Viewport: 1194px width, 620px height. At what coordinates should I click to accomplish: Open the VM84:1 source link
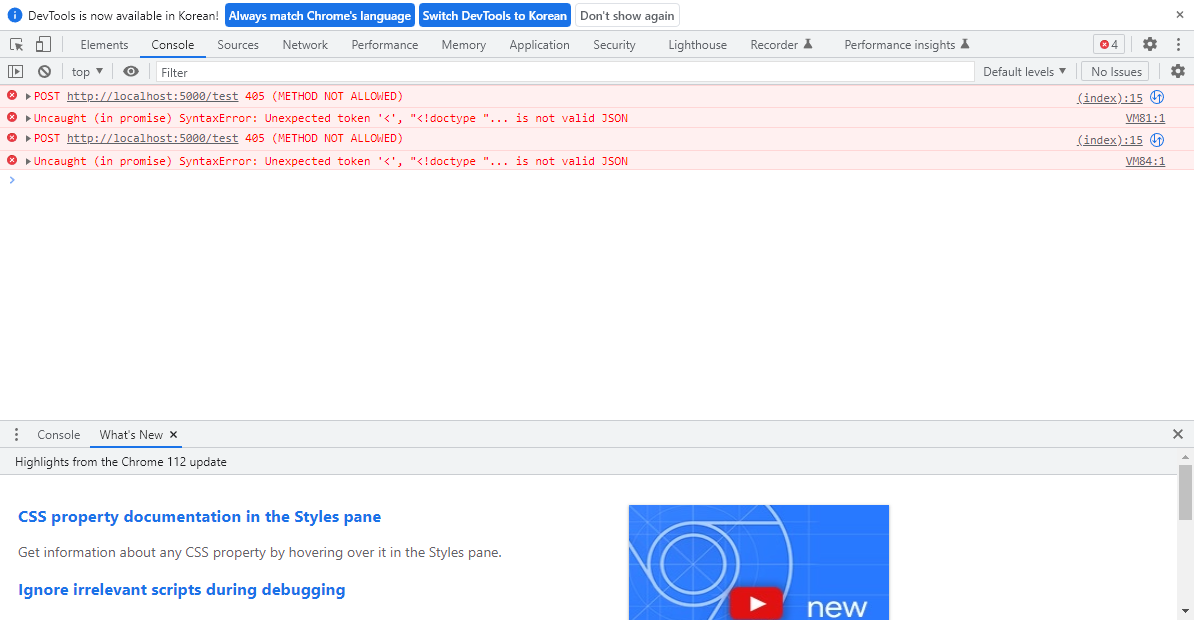tap(1145, 161)
